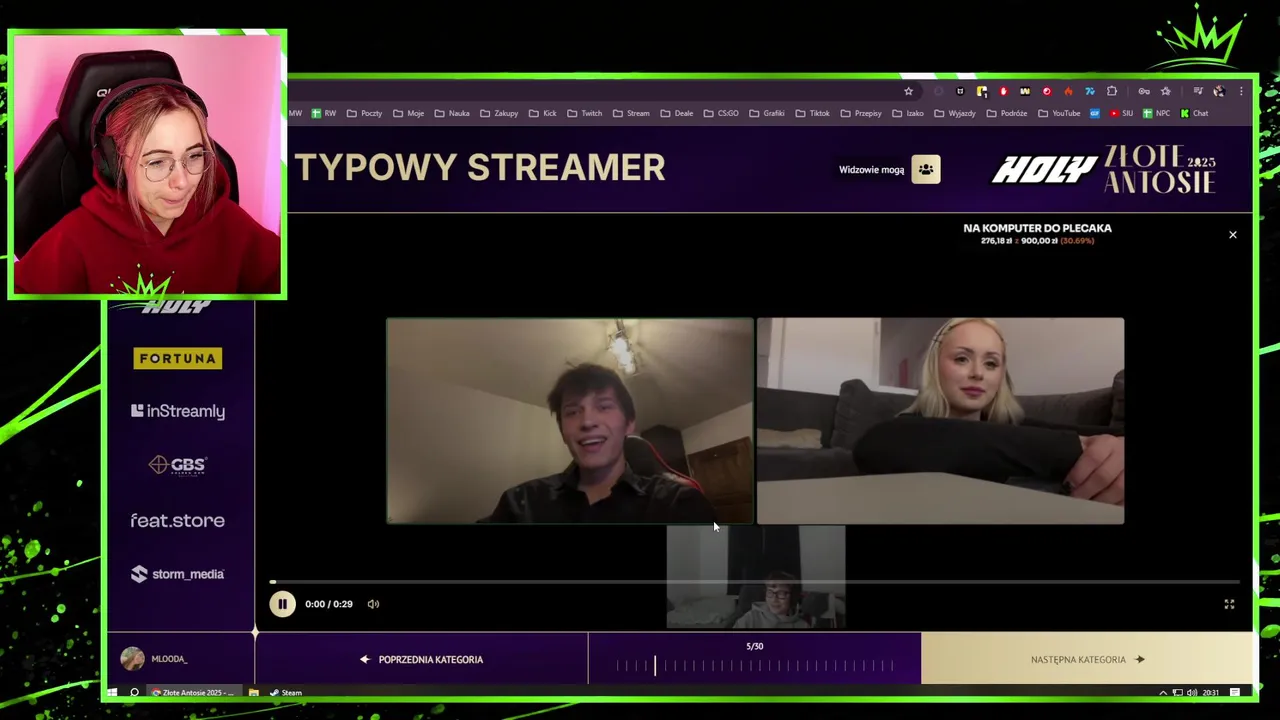Open the Grafiki bookmarks folder
This screenshot has height=720, width=1280.
[x=767, y=113]
